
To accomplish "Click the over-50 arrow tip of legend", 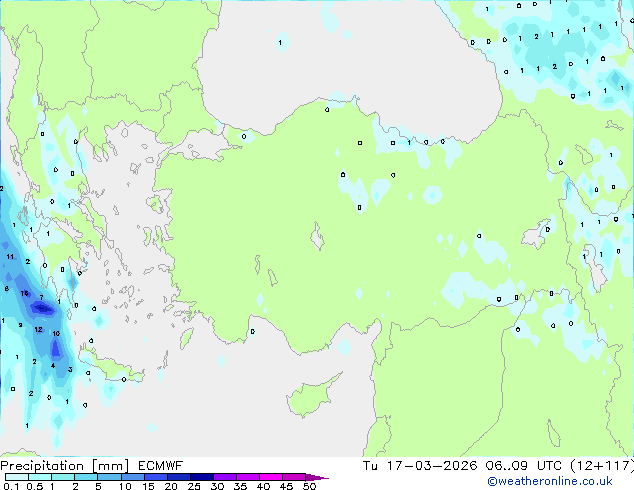I will tap(317, 478).
